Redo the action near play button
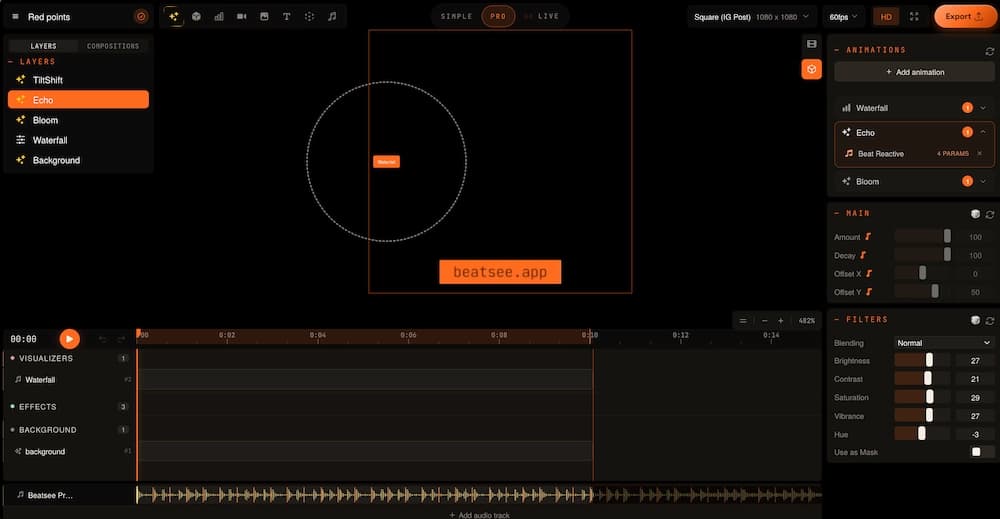This screenshot has width=1000, height=519. coord(121,339)
